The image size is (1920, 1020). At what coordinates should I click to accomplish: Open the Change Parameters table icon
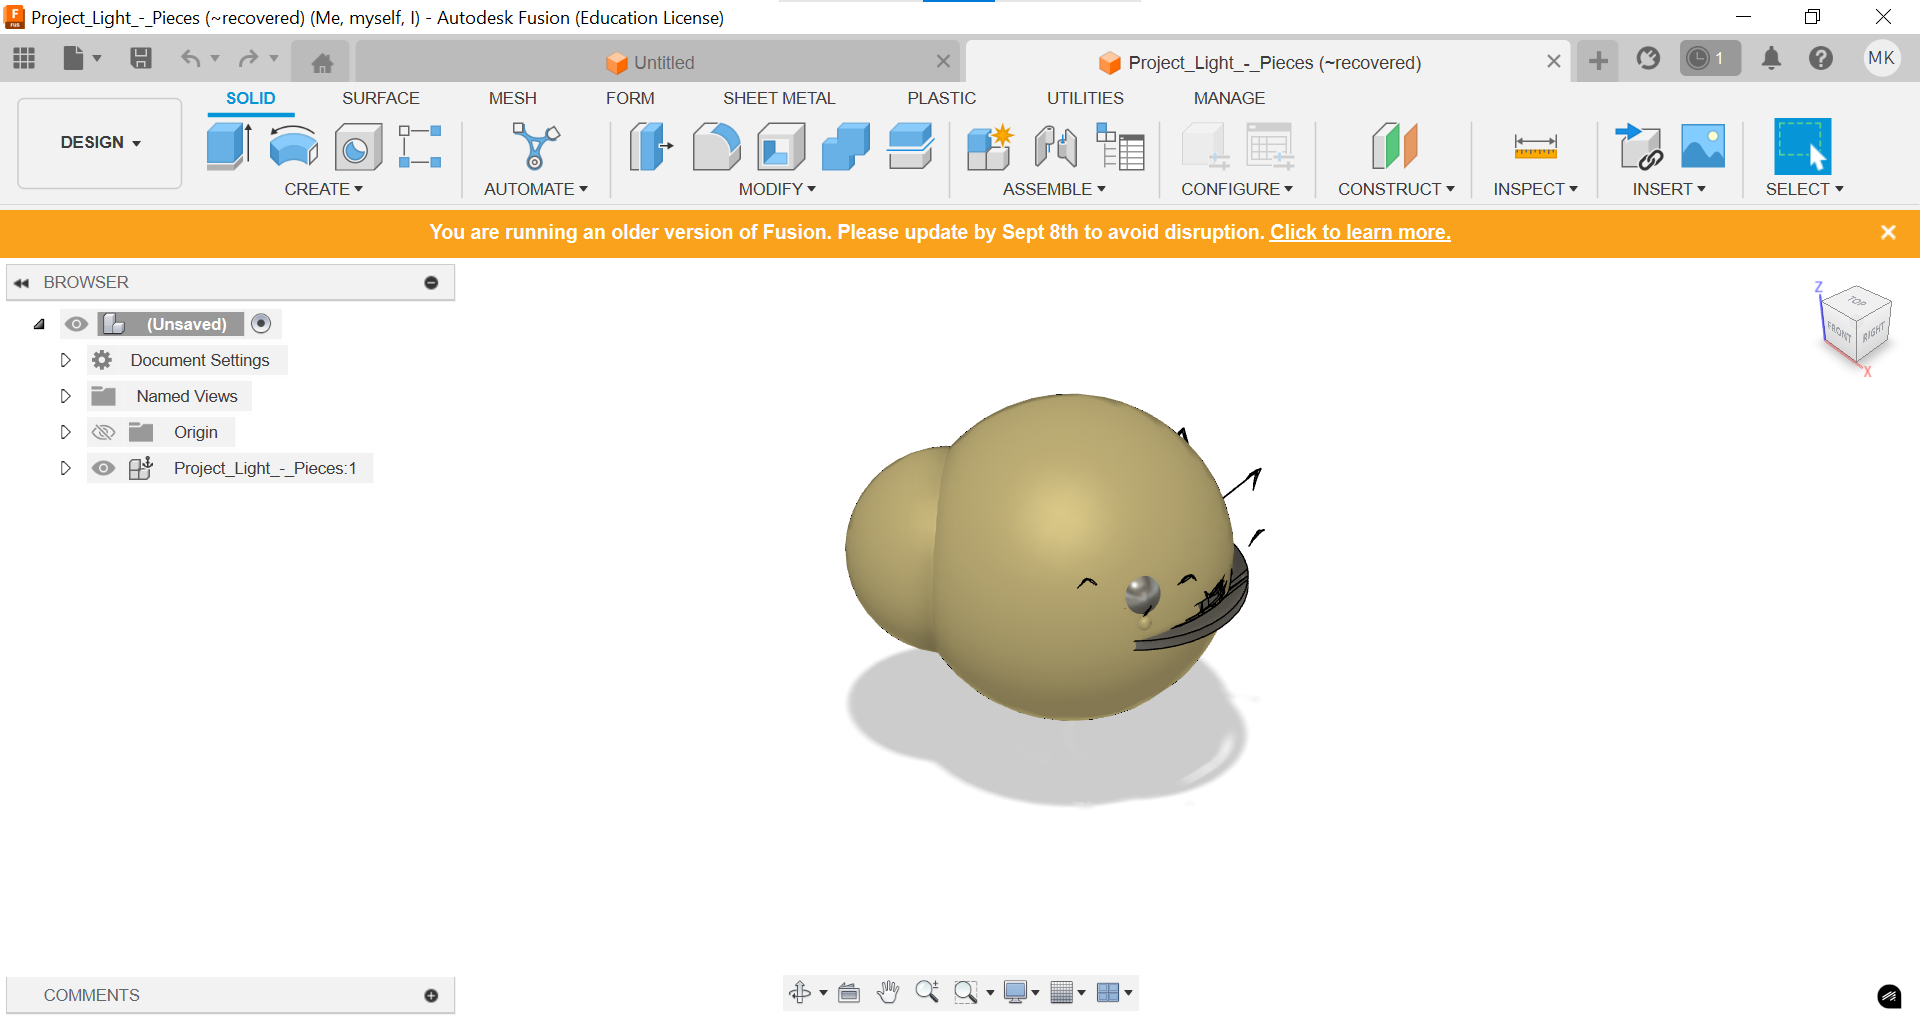click(1120, 146)
